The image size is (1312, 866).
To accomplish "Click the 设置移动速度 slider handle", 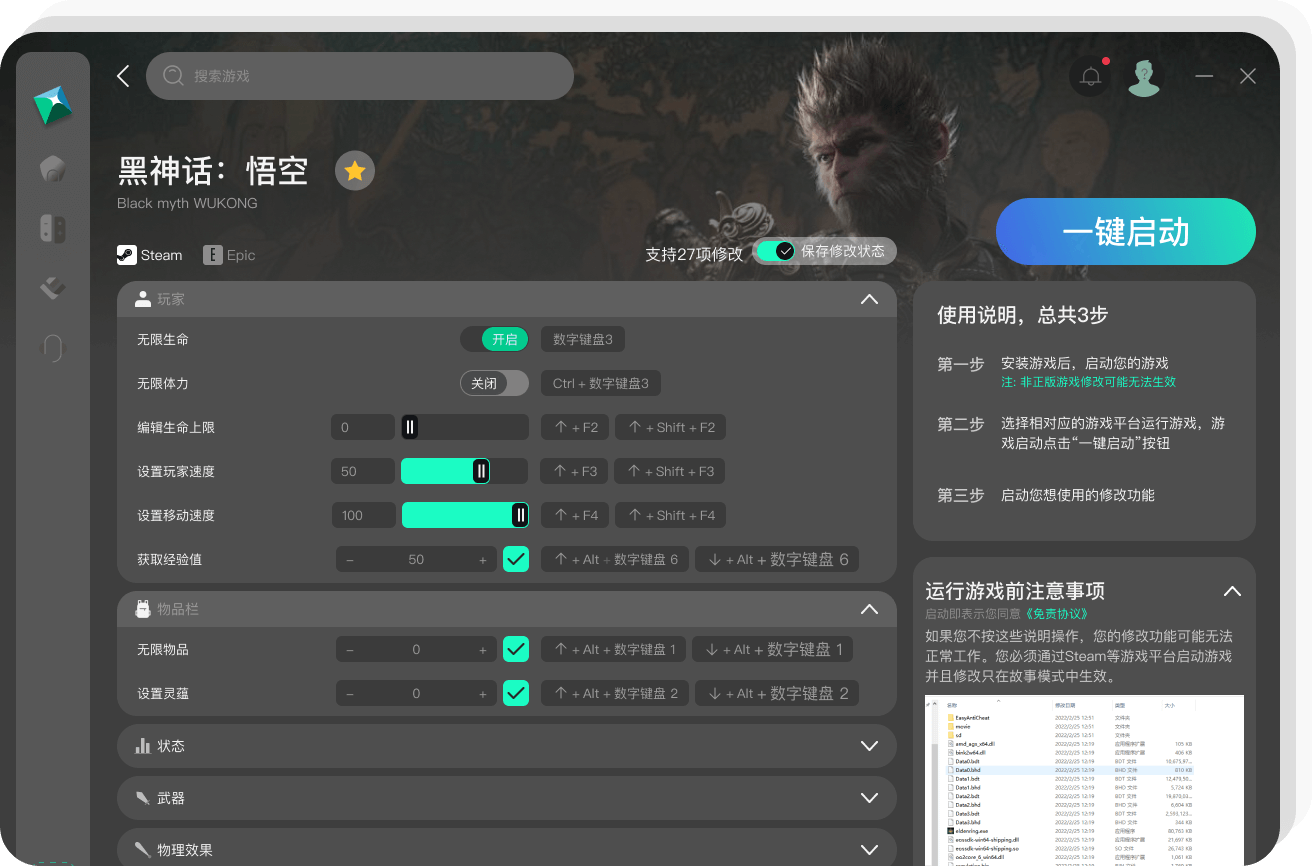I will click(x=520, y=515).
